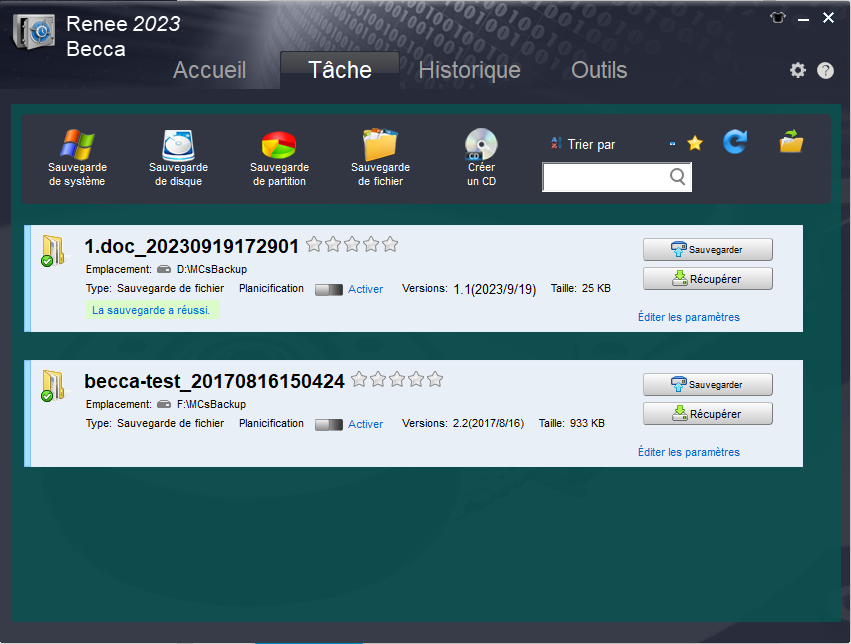Image resolution: width=851 pixels, height=644 pixels.
Task: Click Récupérer button for becca-test task
Action: tap(707, 413)
